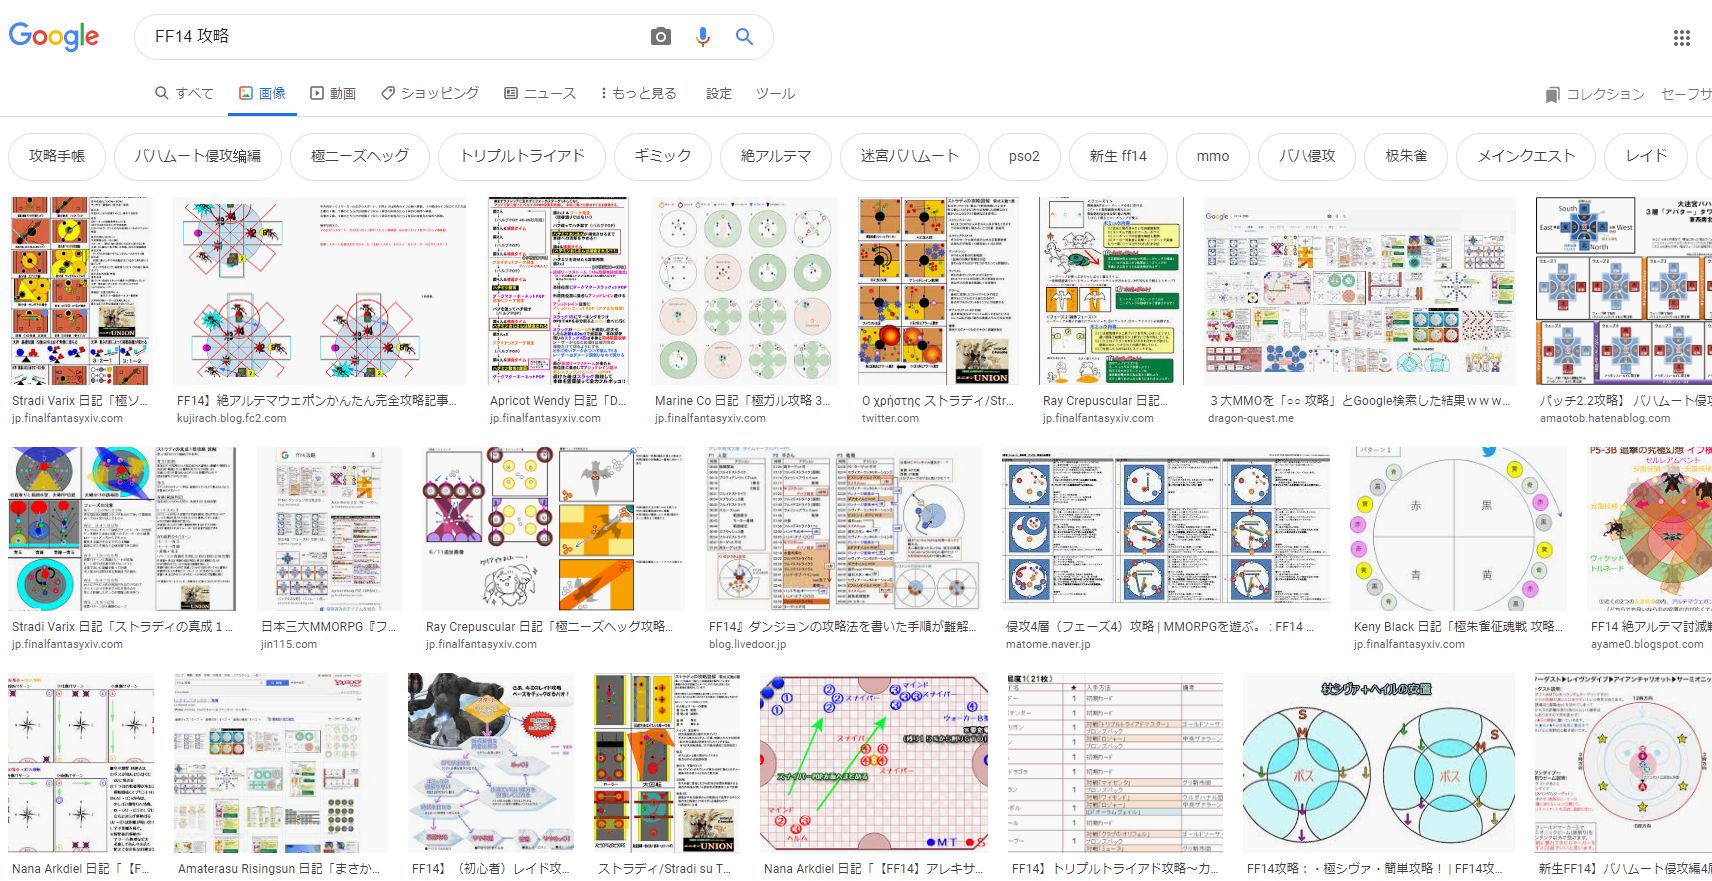Screen dimensions: 1712x881
Task: Expand the もっと見る menu
Action: [x=638, y=93]
